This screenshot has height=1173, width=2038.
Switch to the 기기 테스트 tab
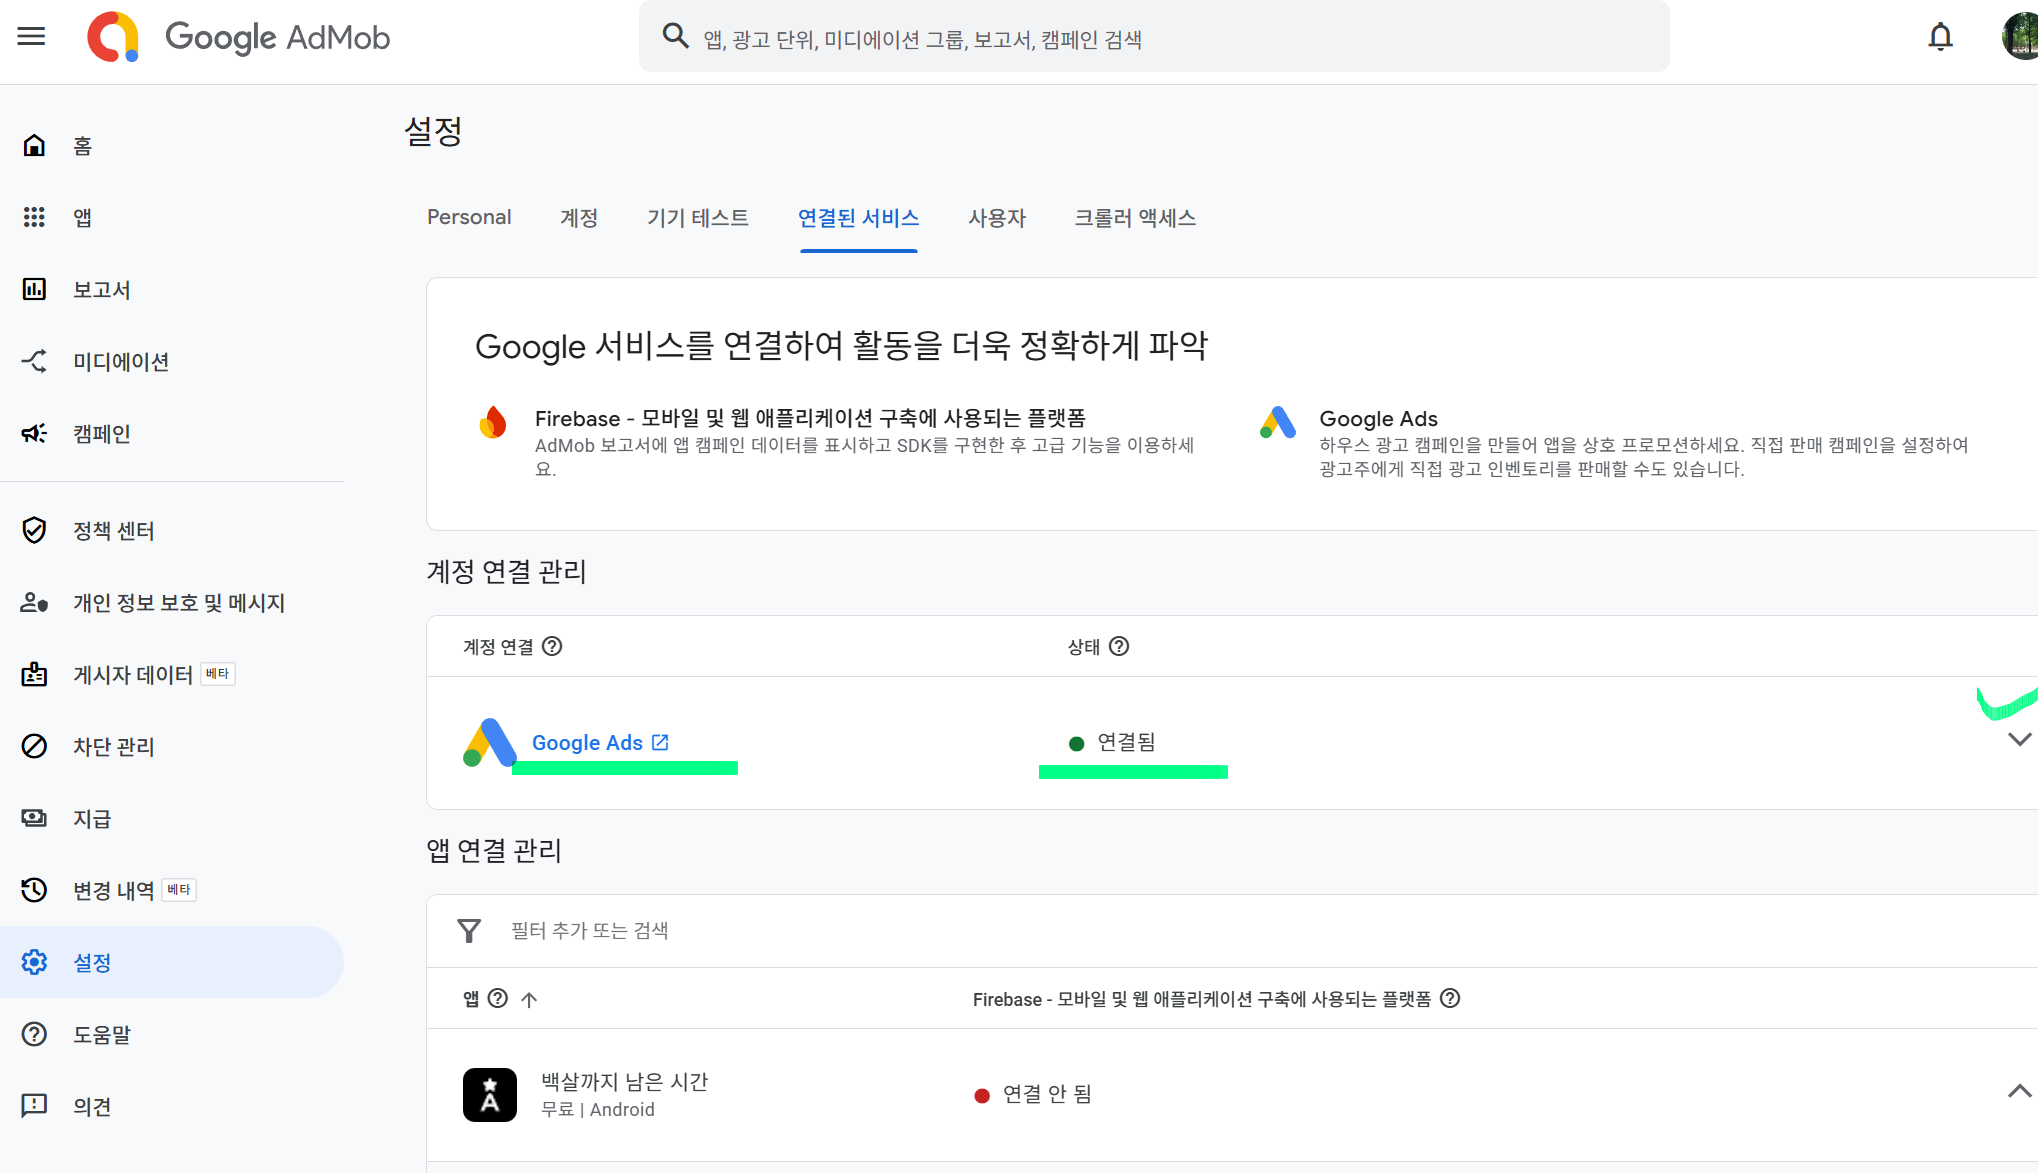697,218
